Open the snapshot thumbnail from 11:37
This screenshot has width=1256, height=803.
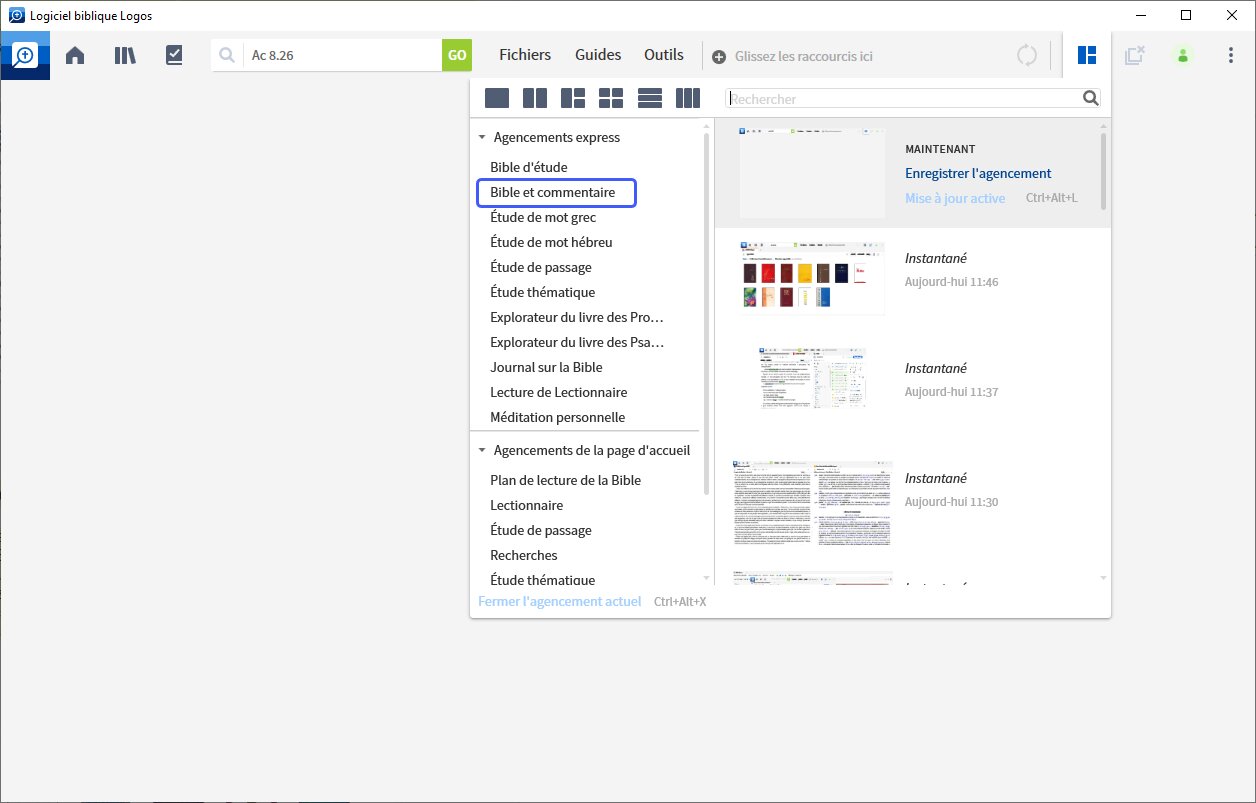(812, 377)
